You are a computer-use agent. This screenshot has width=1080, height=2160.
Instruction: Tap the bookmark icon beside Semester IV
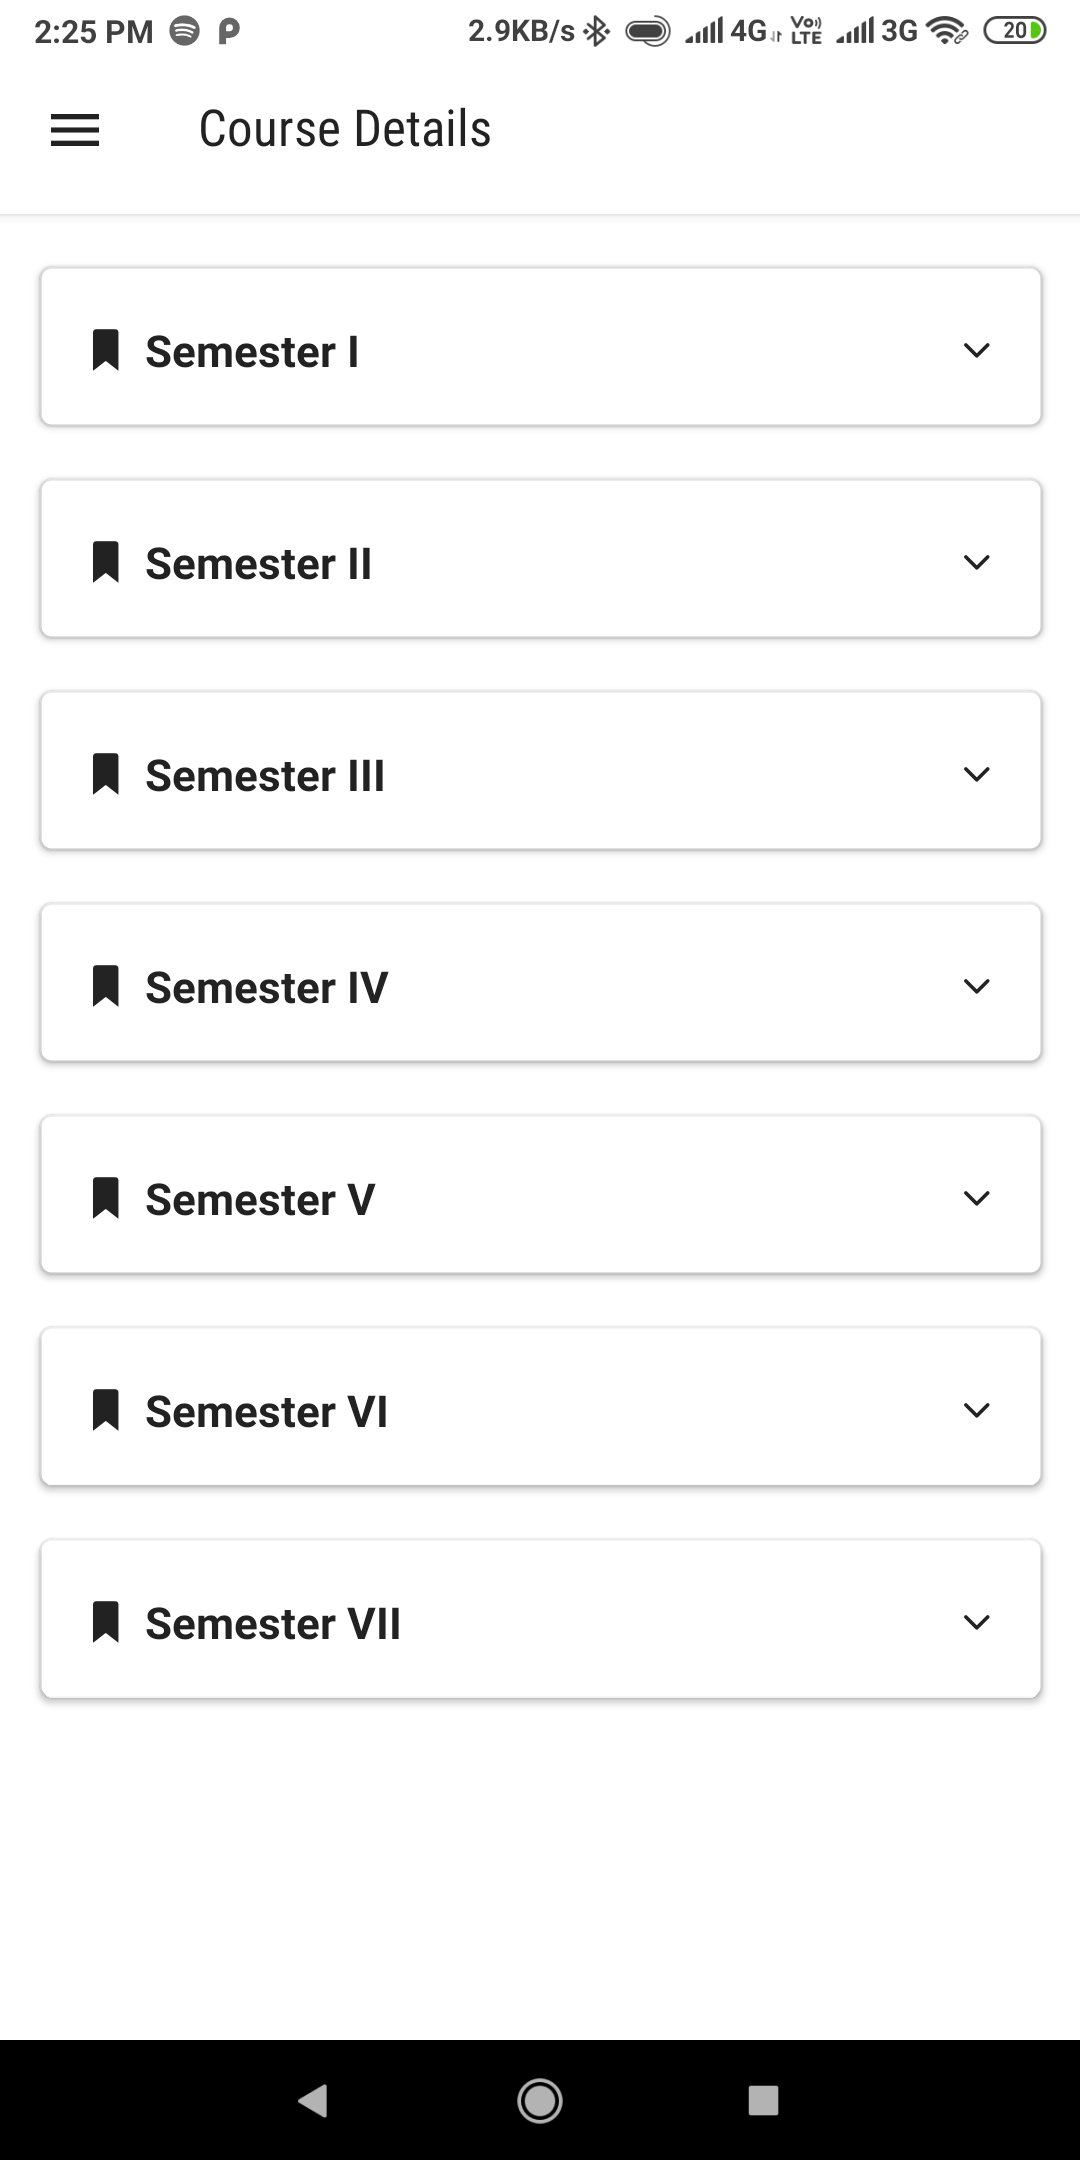coord(106,986)
